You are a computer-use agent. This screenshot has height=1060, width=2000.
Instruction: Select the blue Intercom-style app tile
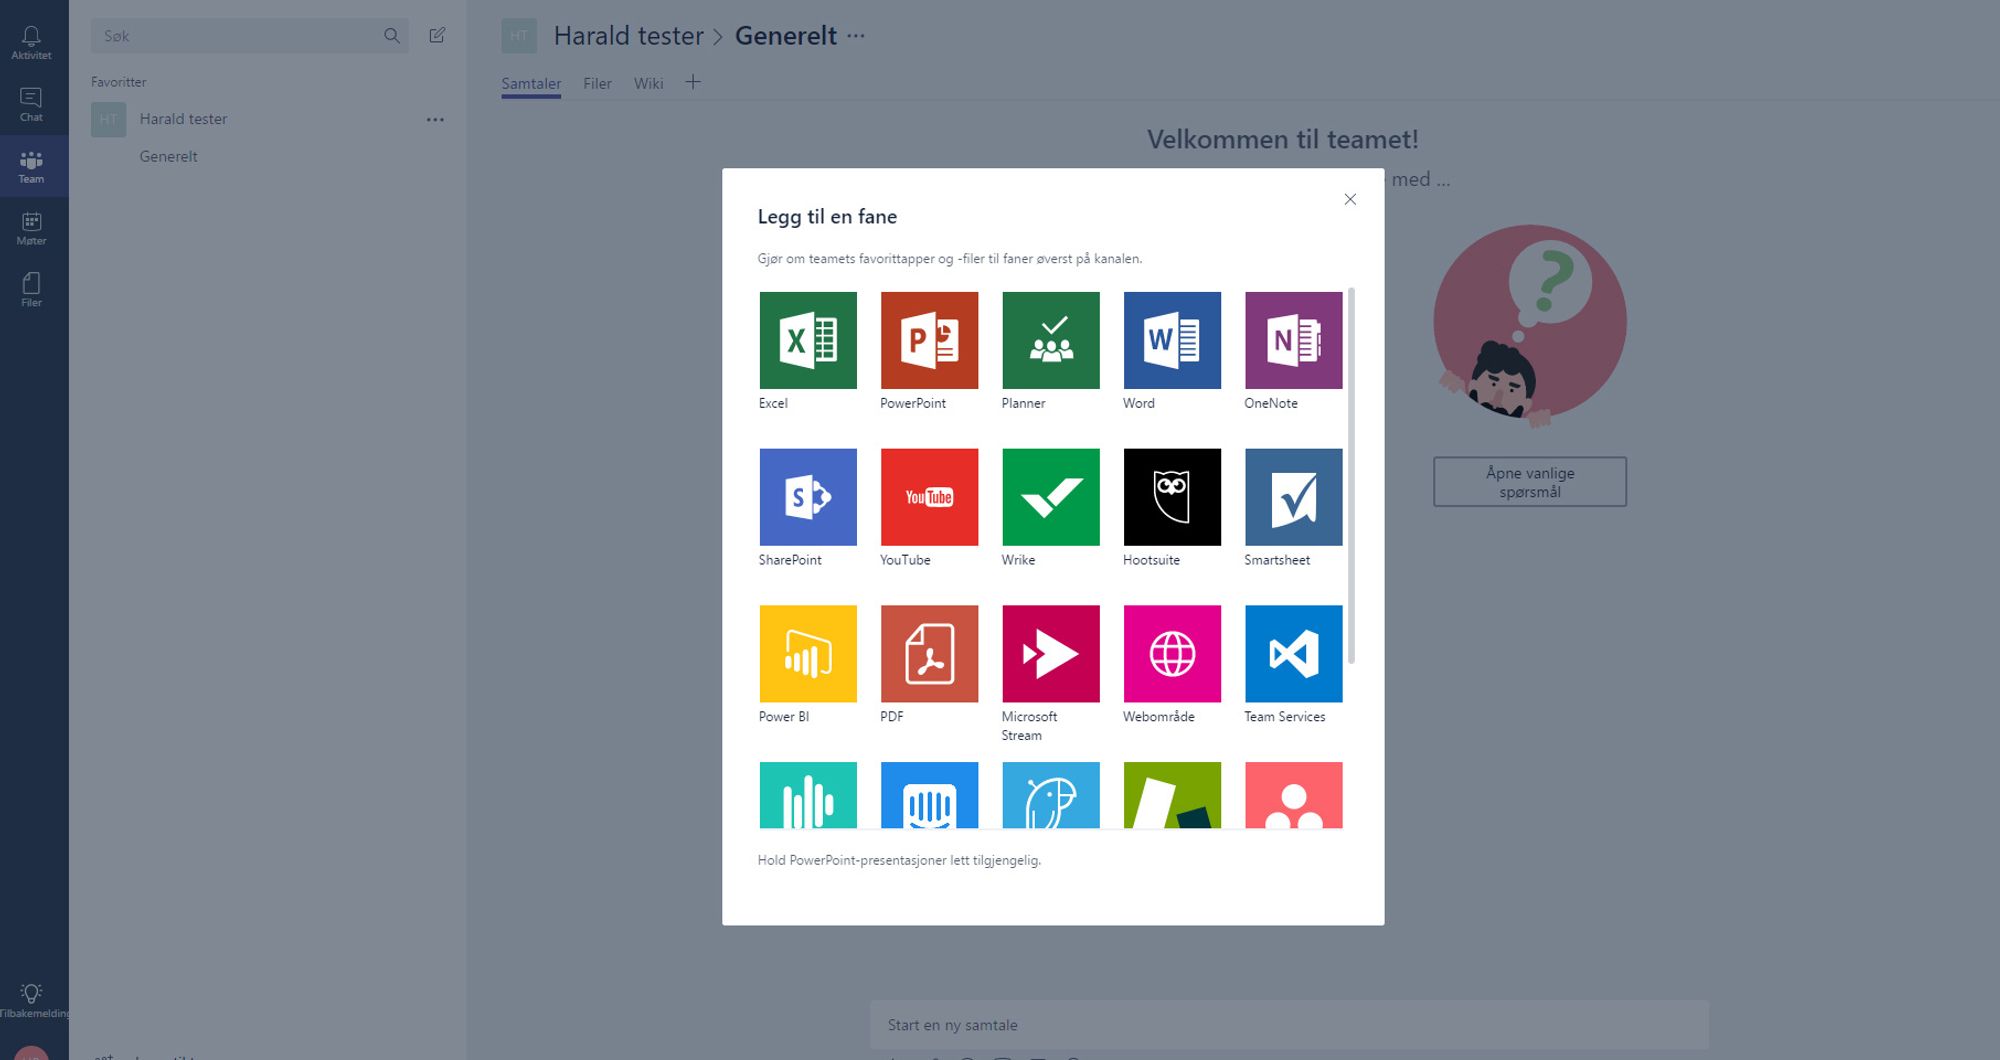(929, 795)
